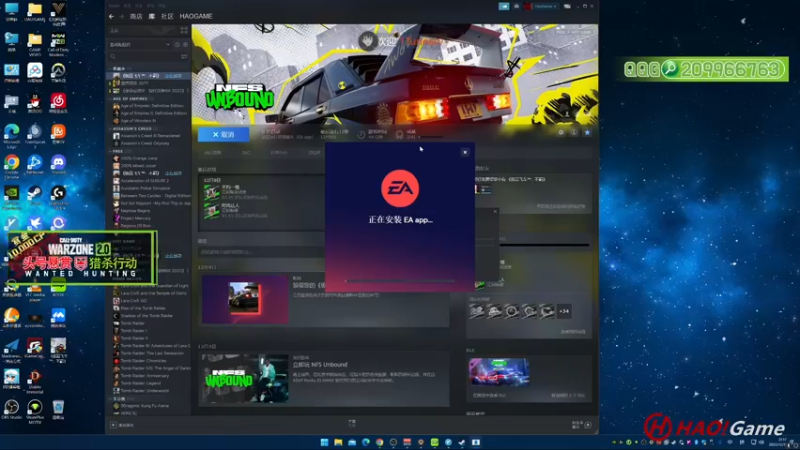Open the OBS Studio desktop icon
The height and width of the screenshot is (450, 800).
tap(11, 409)
